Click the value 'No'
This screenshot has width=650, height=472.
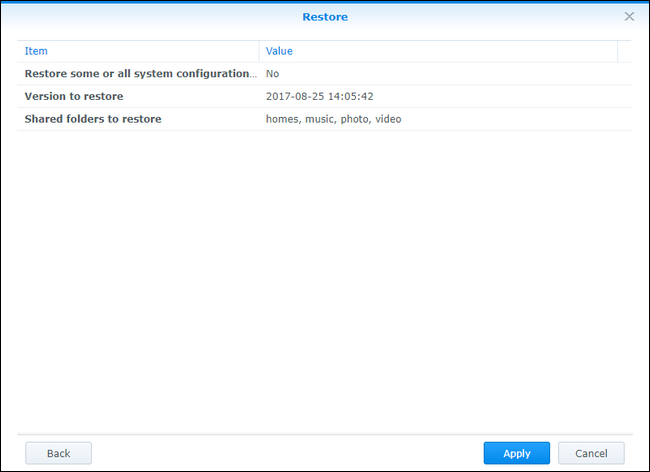[x=272, y=74]
